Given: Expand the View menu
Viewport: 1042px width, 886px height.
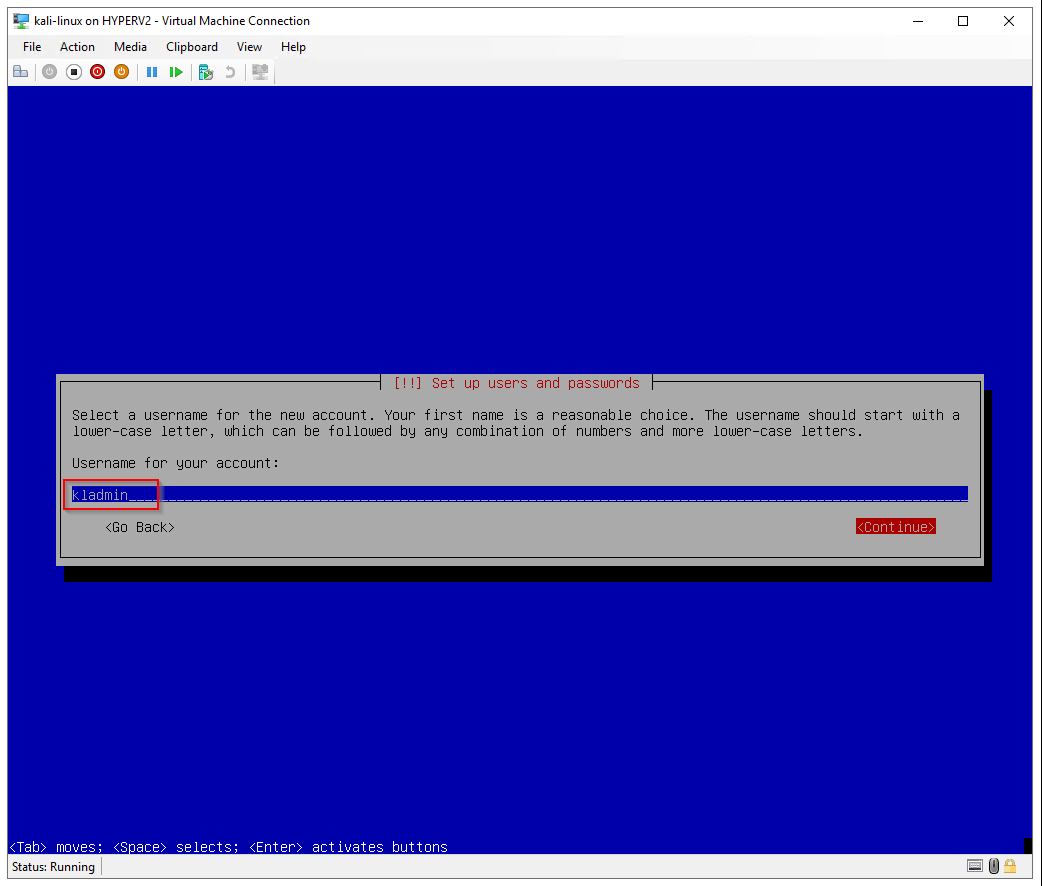Looking at the screenshot, I should (x=249, y=47).
